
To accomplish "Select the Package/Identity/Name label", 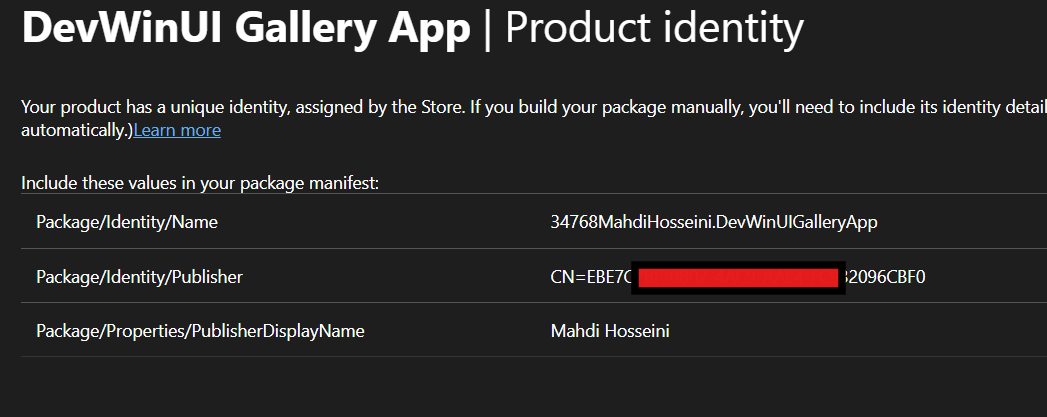I will pos(127,222).
